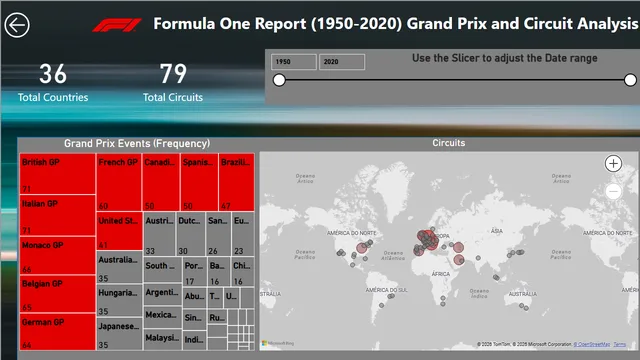This screenshot has height=360, width=640.
Task: Open the OpenStreetMap attribution link
Action: pos(591,344)
